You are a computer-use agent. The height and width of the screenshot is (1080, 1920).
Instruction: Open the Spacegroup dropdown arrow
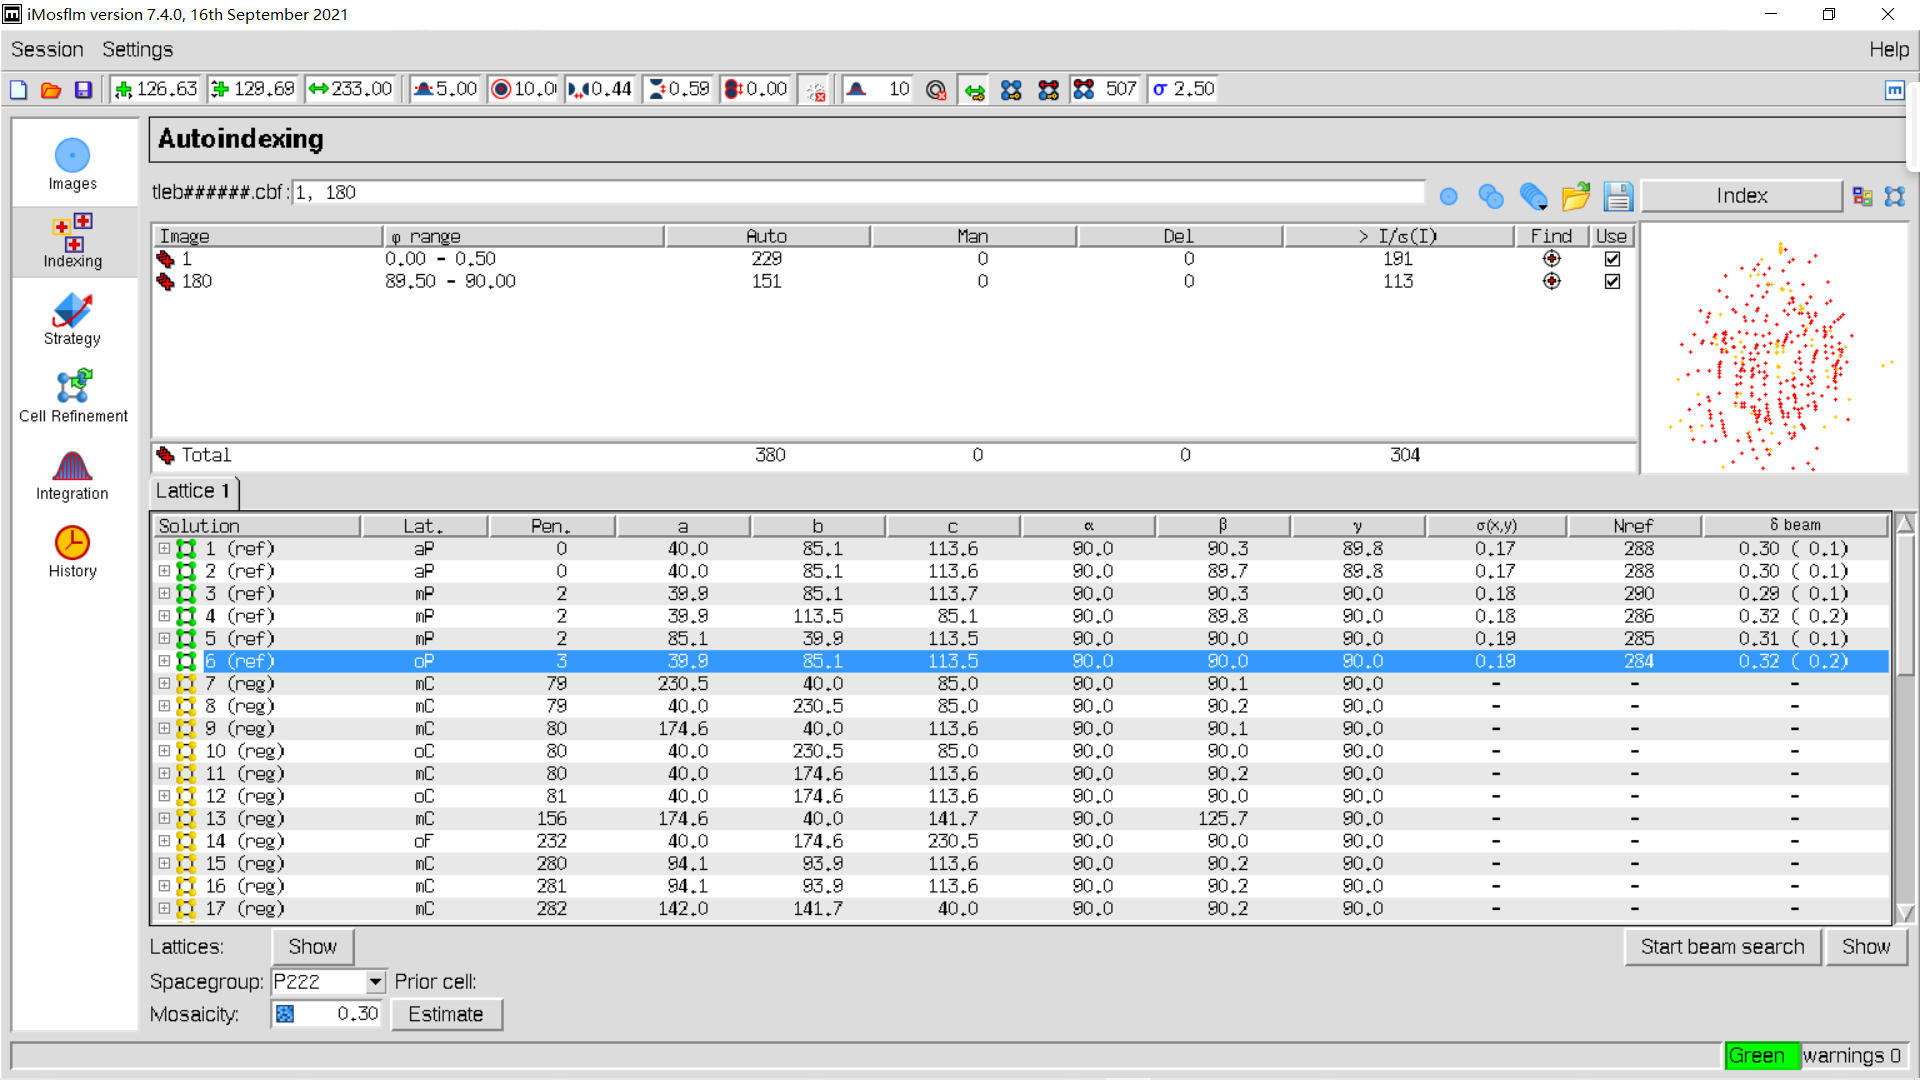click(375, 982)
